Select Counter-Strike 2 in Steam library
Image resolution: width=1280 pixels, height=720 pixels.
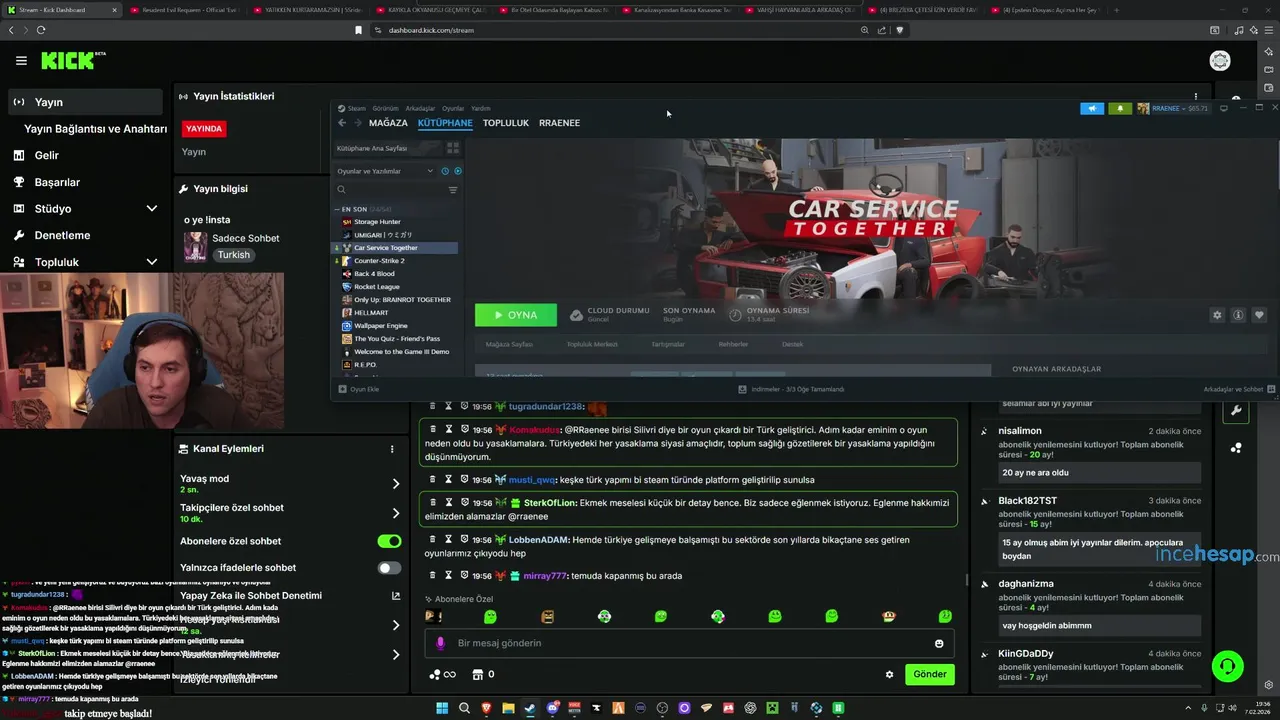pyautogui.click(x=379, y=261)
